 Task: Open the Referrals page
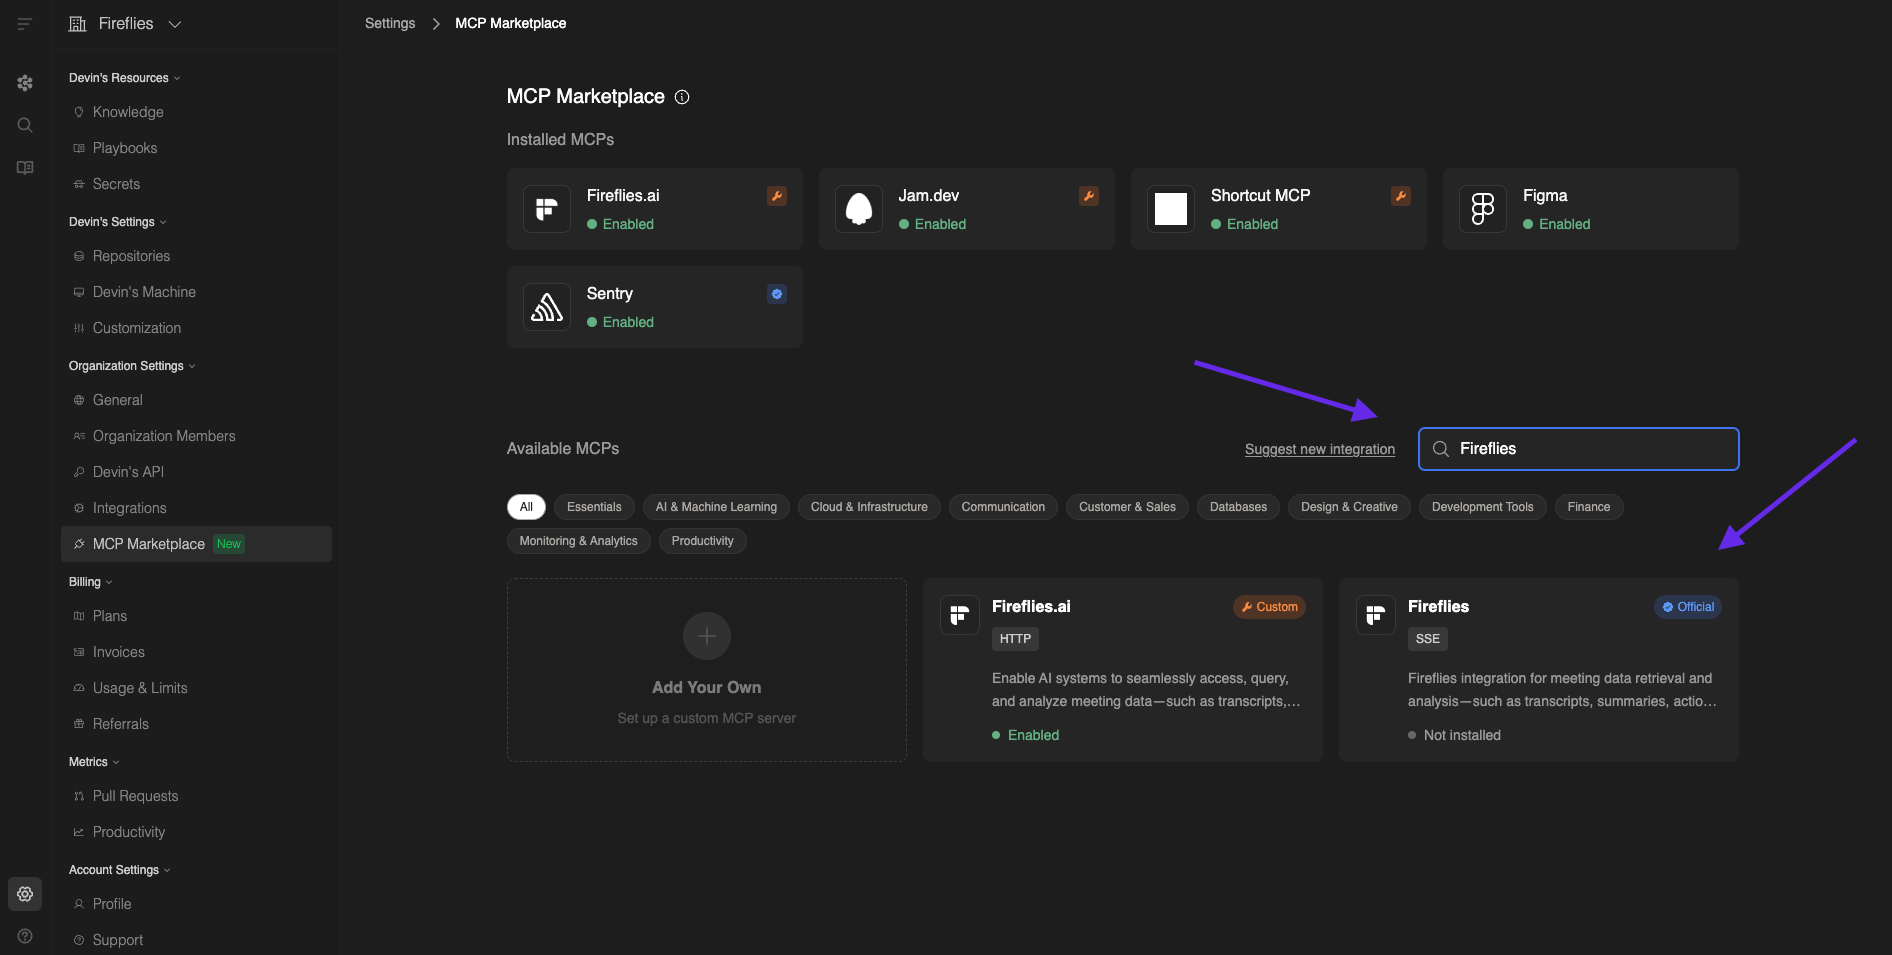tap(196, 724)
